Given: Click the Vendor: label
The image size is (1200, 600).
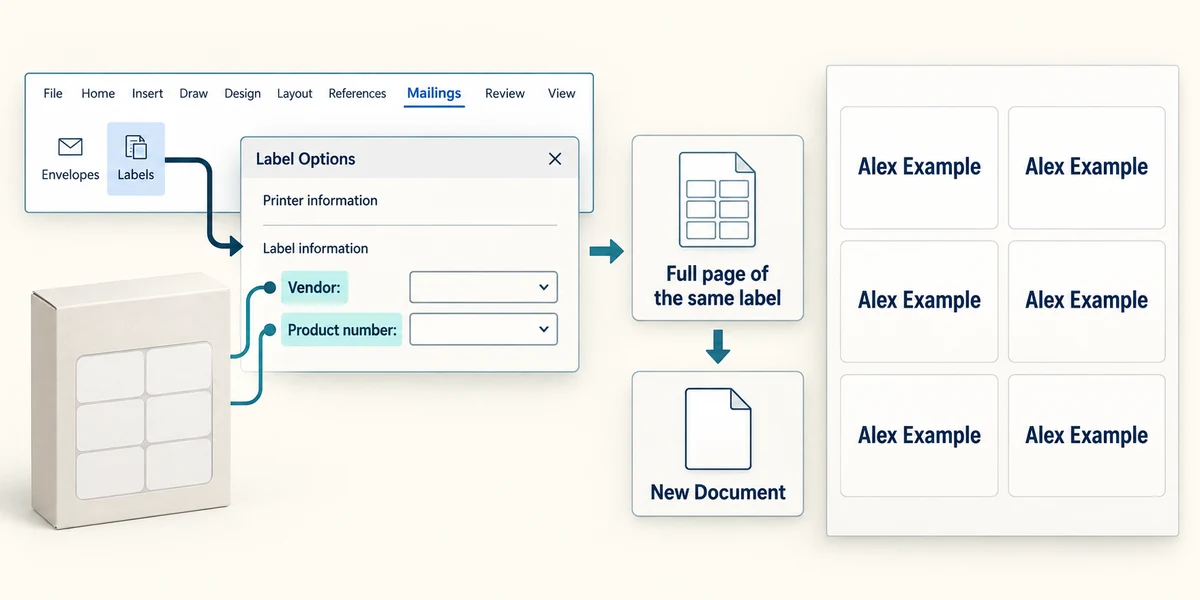Looking at the screenshot, I should click(314, 288).
